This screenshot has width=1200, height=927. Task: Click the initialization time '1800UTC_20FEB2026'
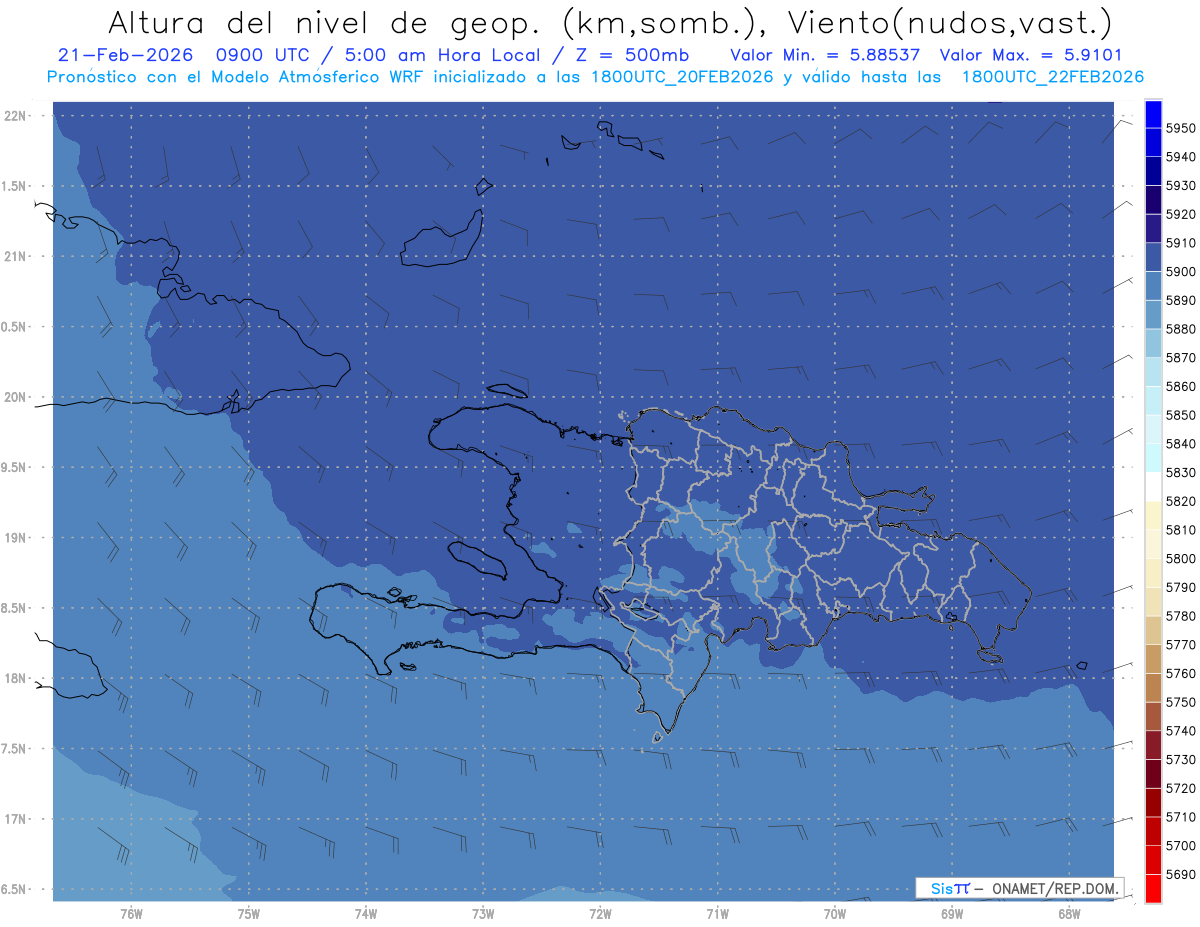(683, 77)
